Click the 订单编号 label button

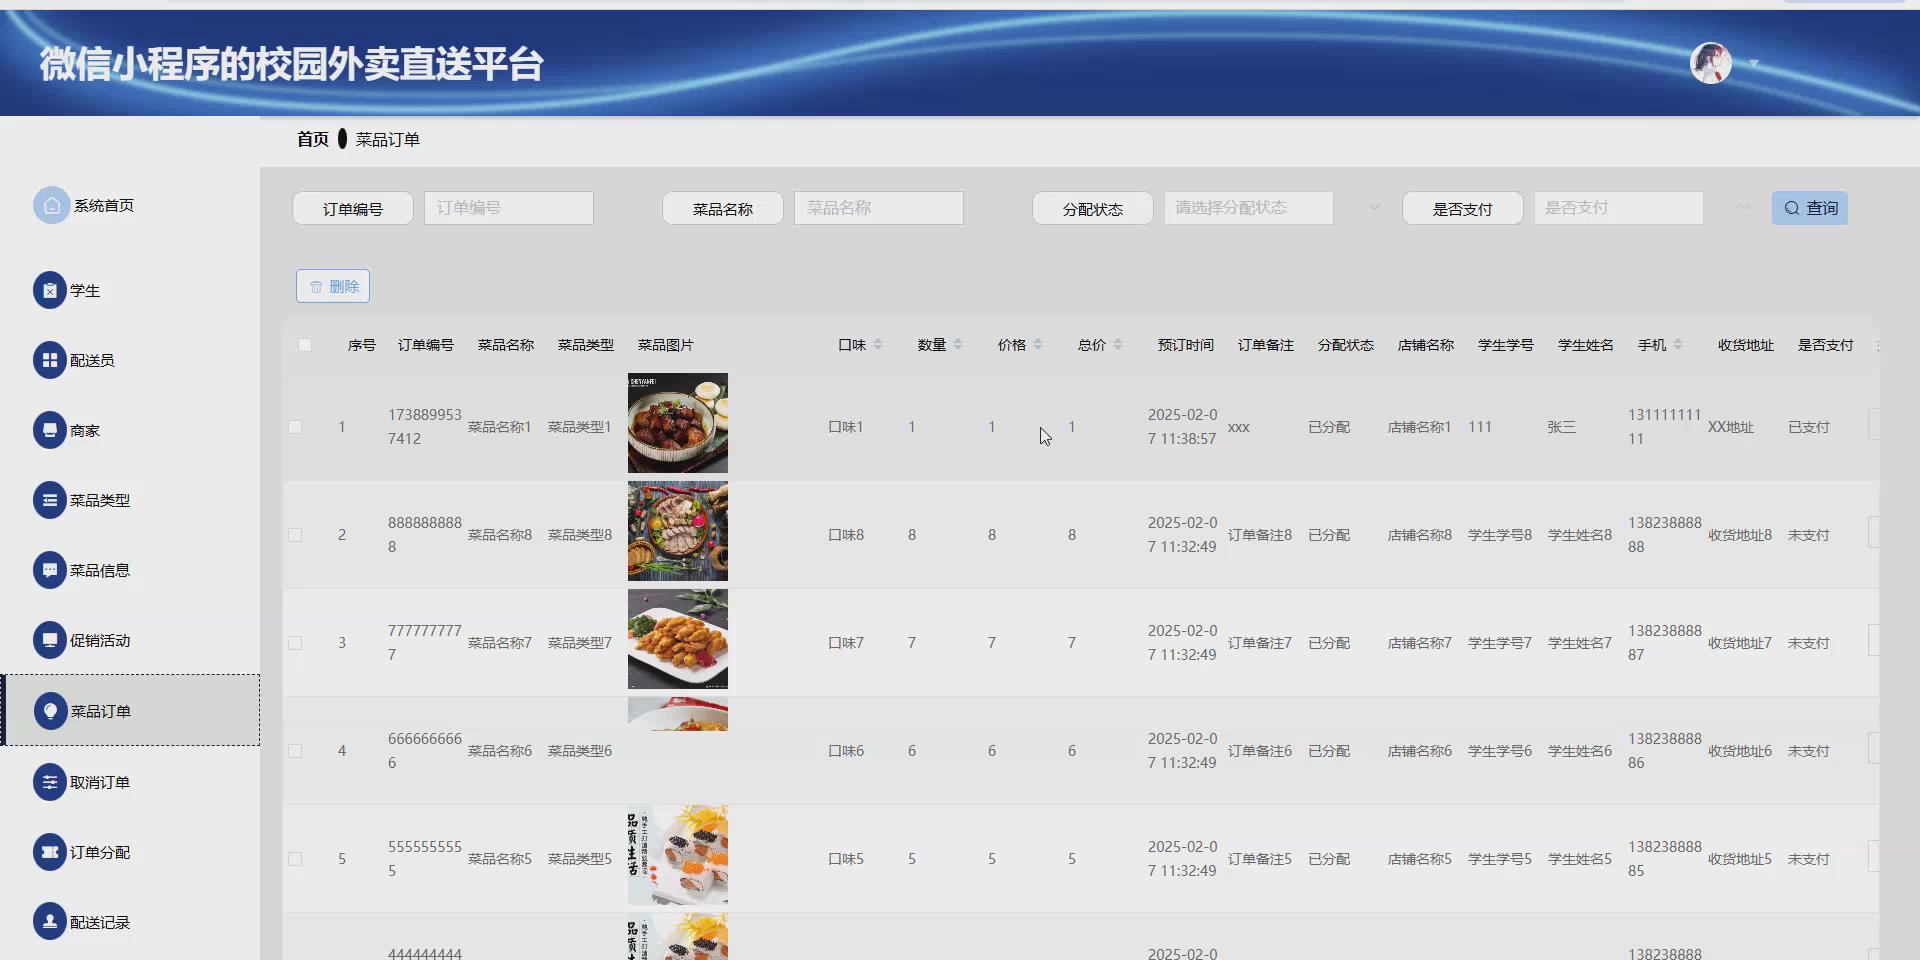coord(353,208)
